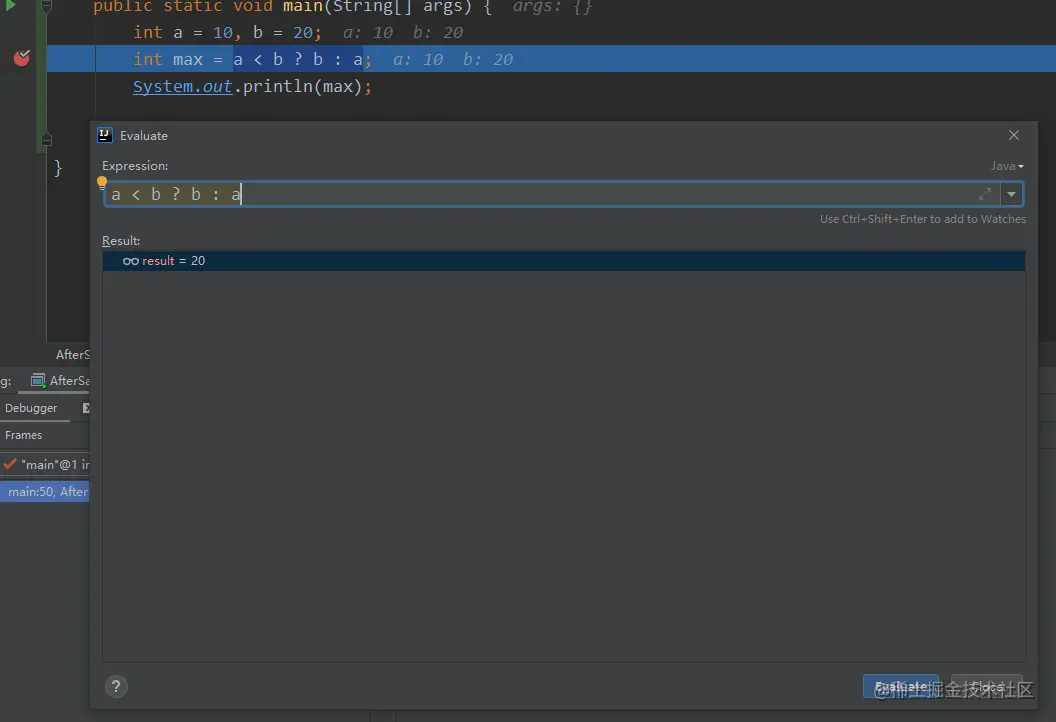Viewport: 1056px width, 722px height.
Task: Expand the expression editor with the expand arrows icon
Action: pyautogui.click(x=985, y=194)
